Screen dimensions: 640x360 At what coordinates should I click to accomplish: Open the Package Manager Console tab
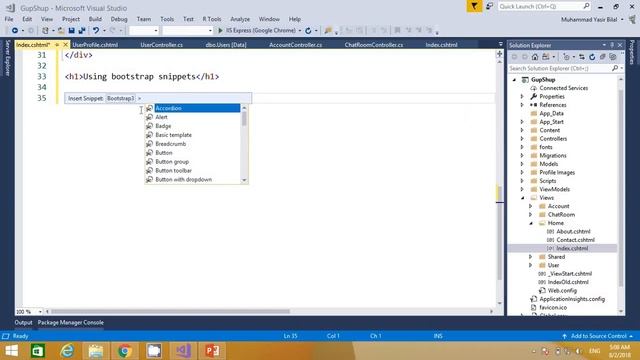pos(71,322)
